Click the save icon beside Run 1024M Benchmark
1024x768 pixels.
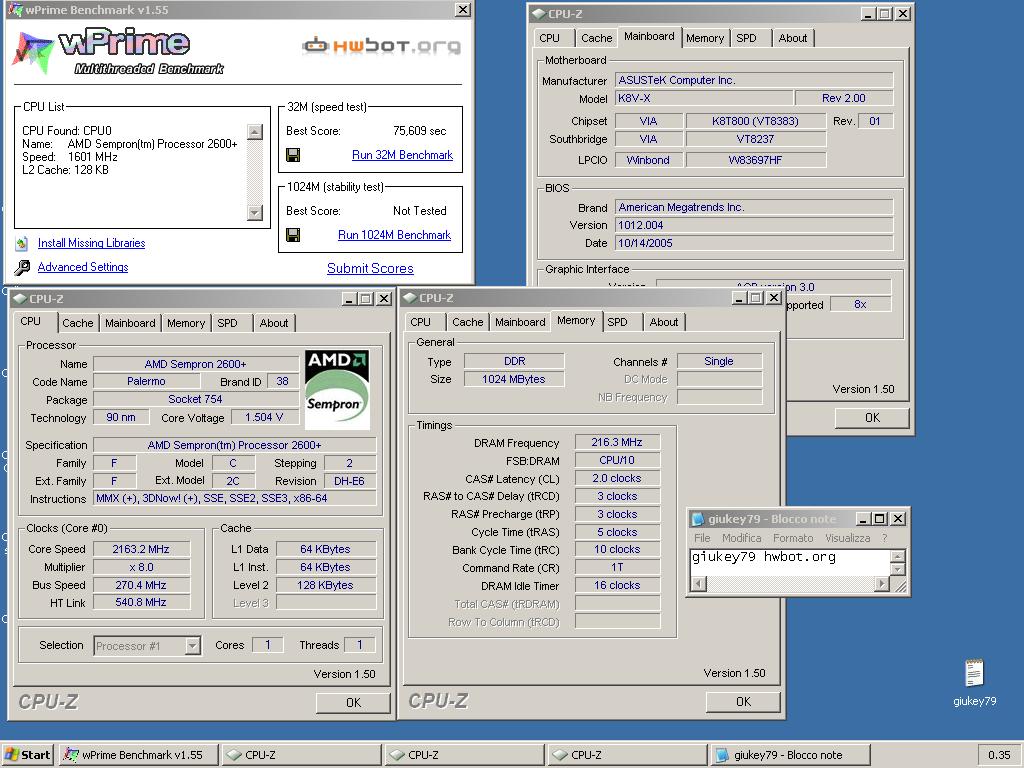[x=293, y=235]
